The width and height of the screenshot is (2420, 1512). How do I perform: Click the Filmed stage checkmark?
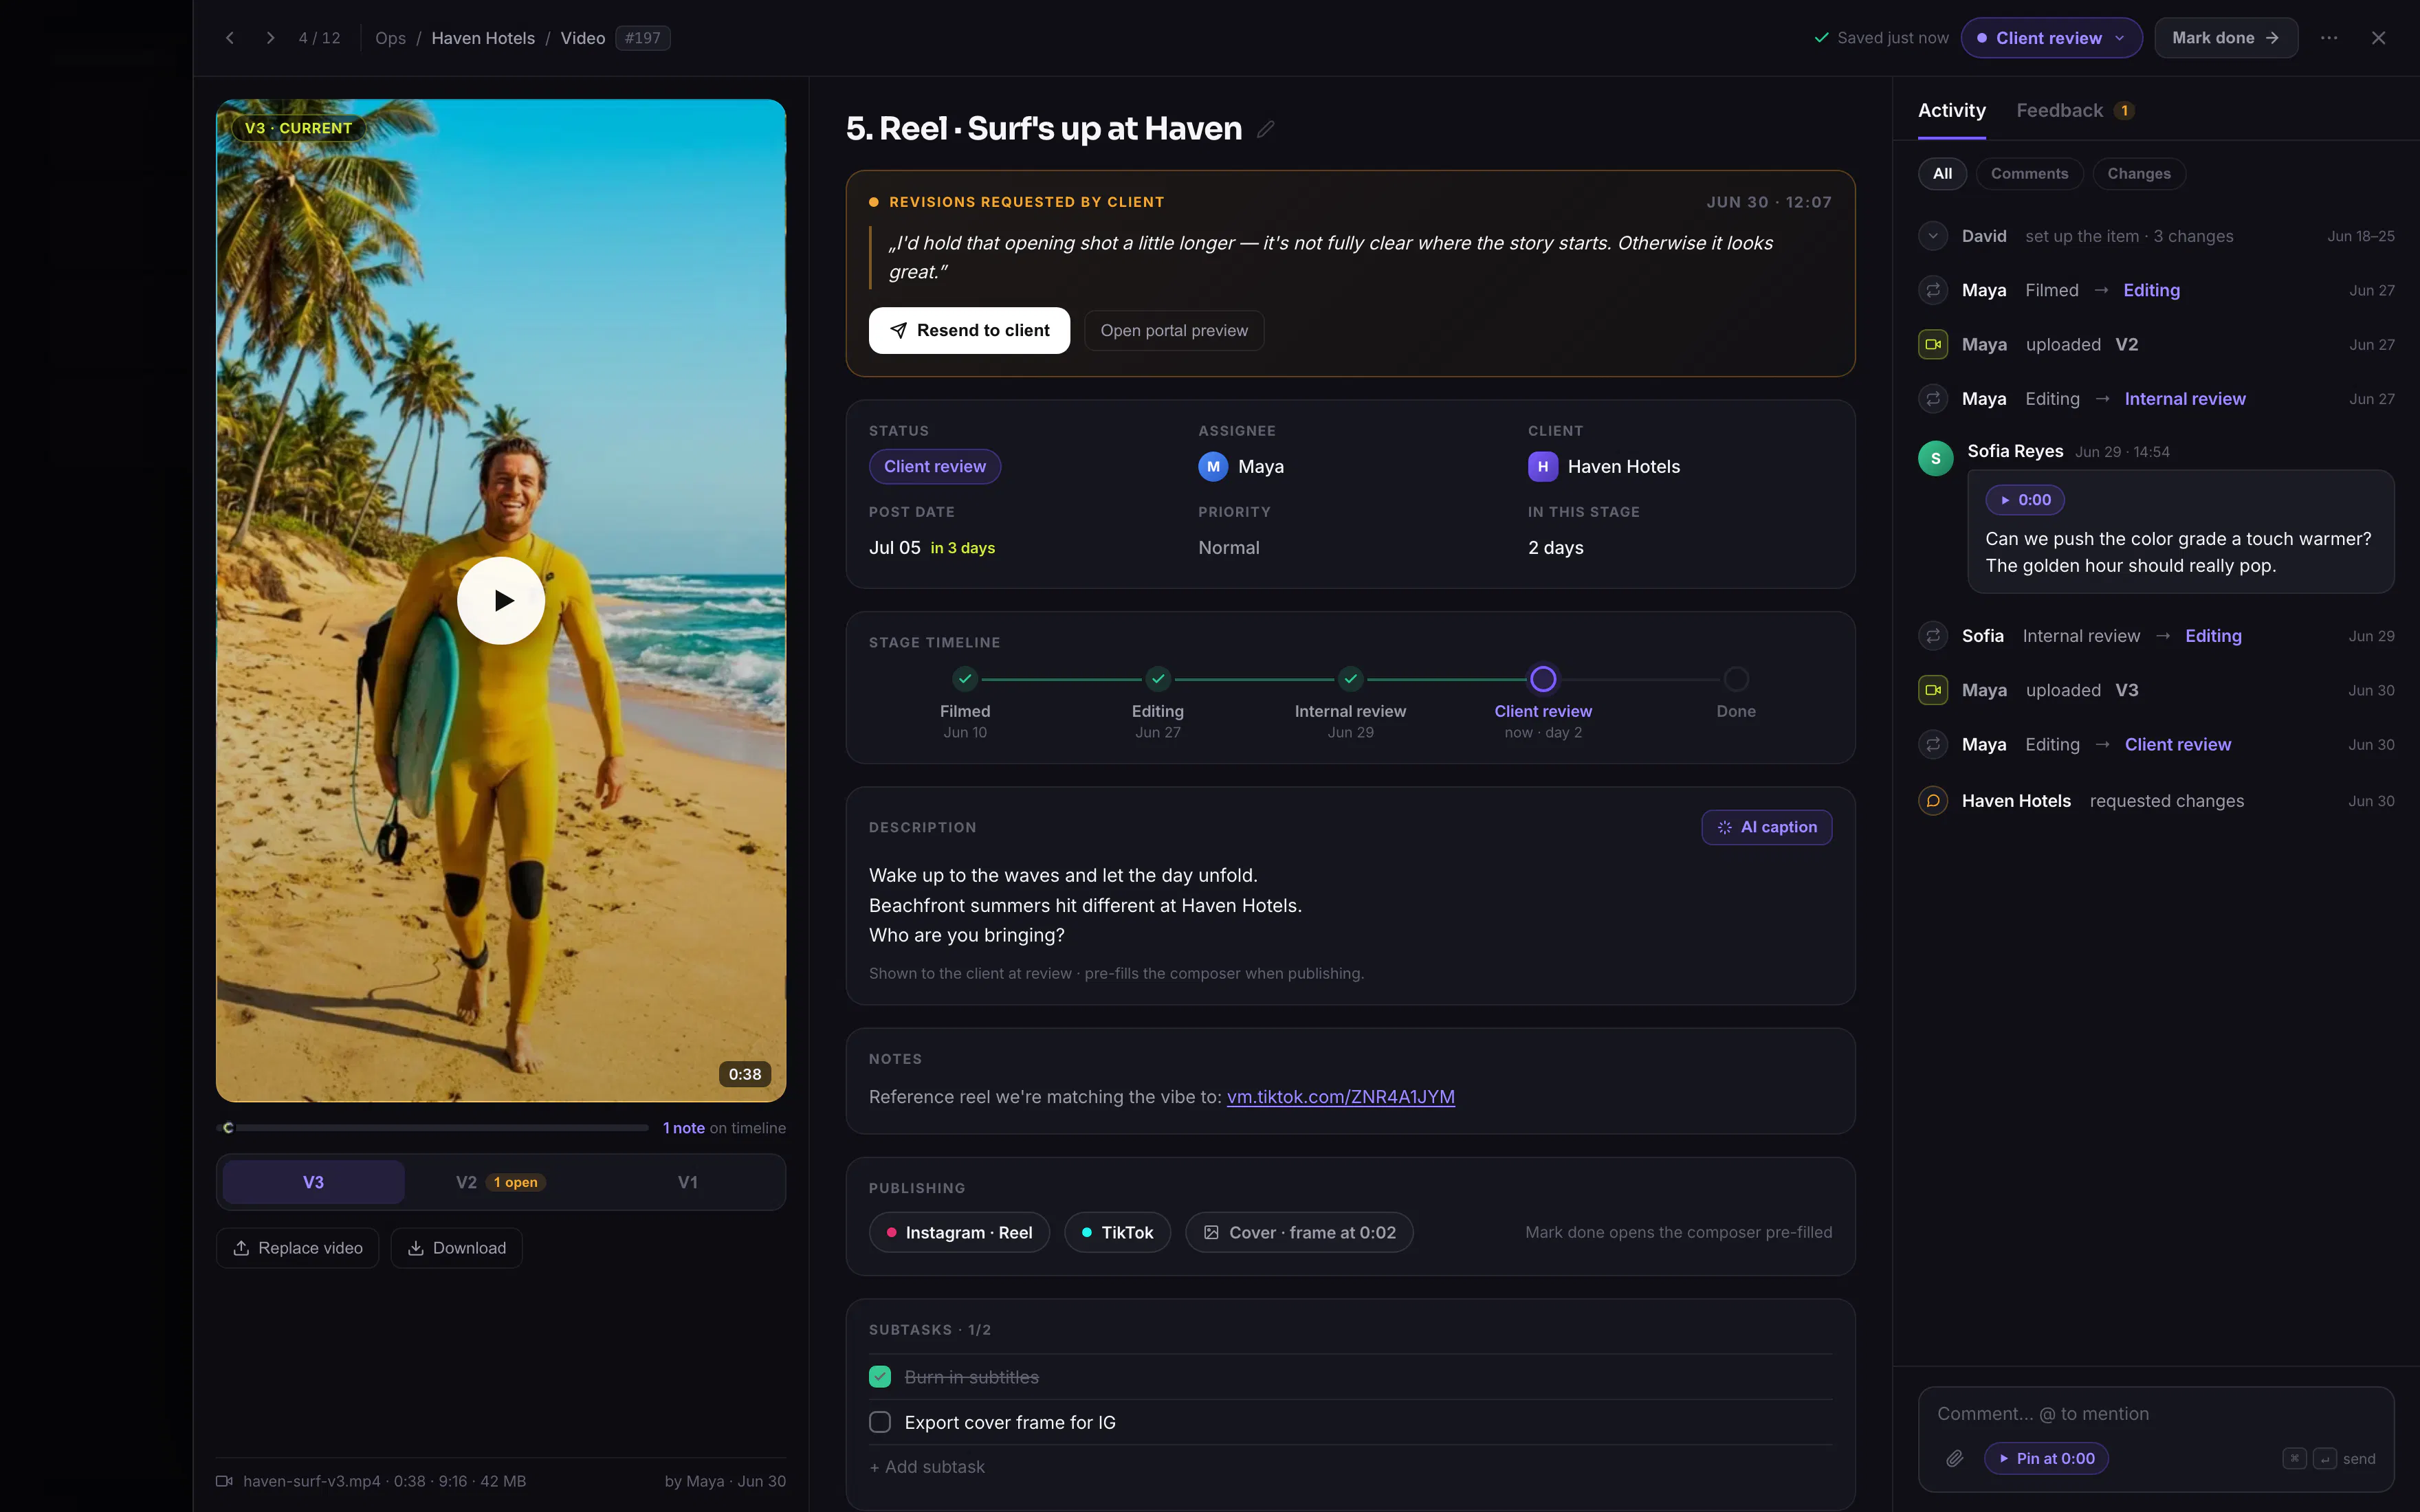point(965,679)
